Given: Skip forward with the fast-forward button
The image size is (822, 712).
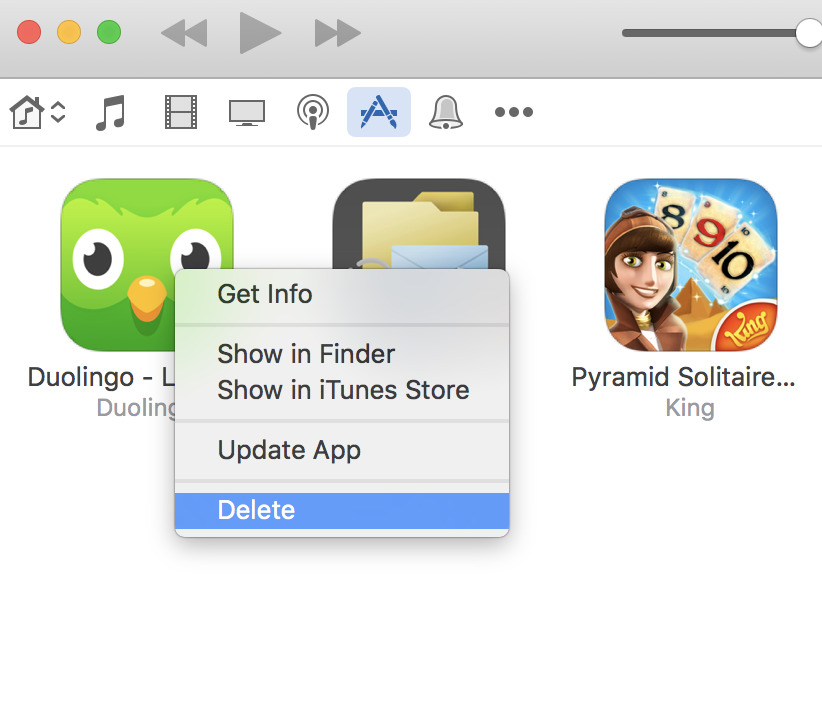Looking at the screenshot, I should coord(338,33).
